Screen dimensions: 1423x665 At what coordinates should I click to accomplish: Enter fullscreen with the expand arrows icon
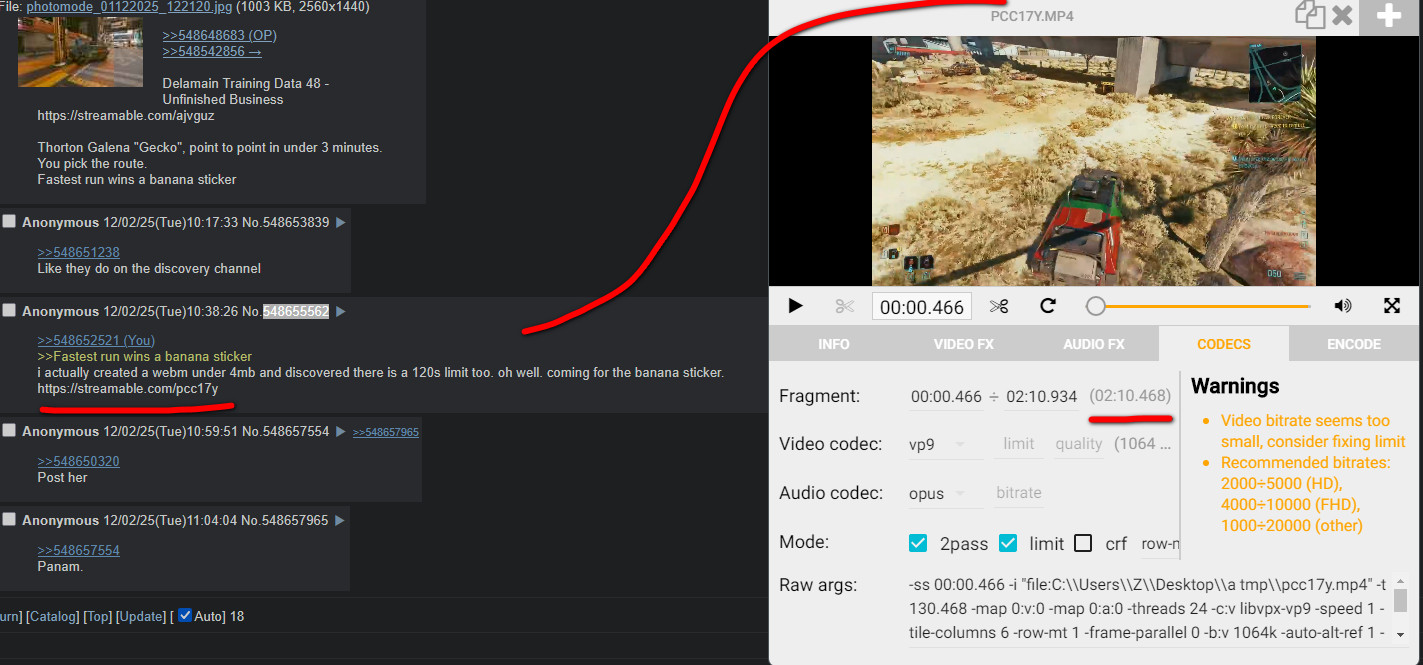pos(1392,306)
